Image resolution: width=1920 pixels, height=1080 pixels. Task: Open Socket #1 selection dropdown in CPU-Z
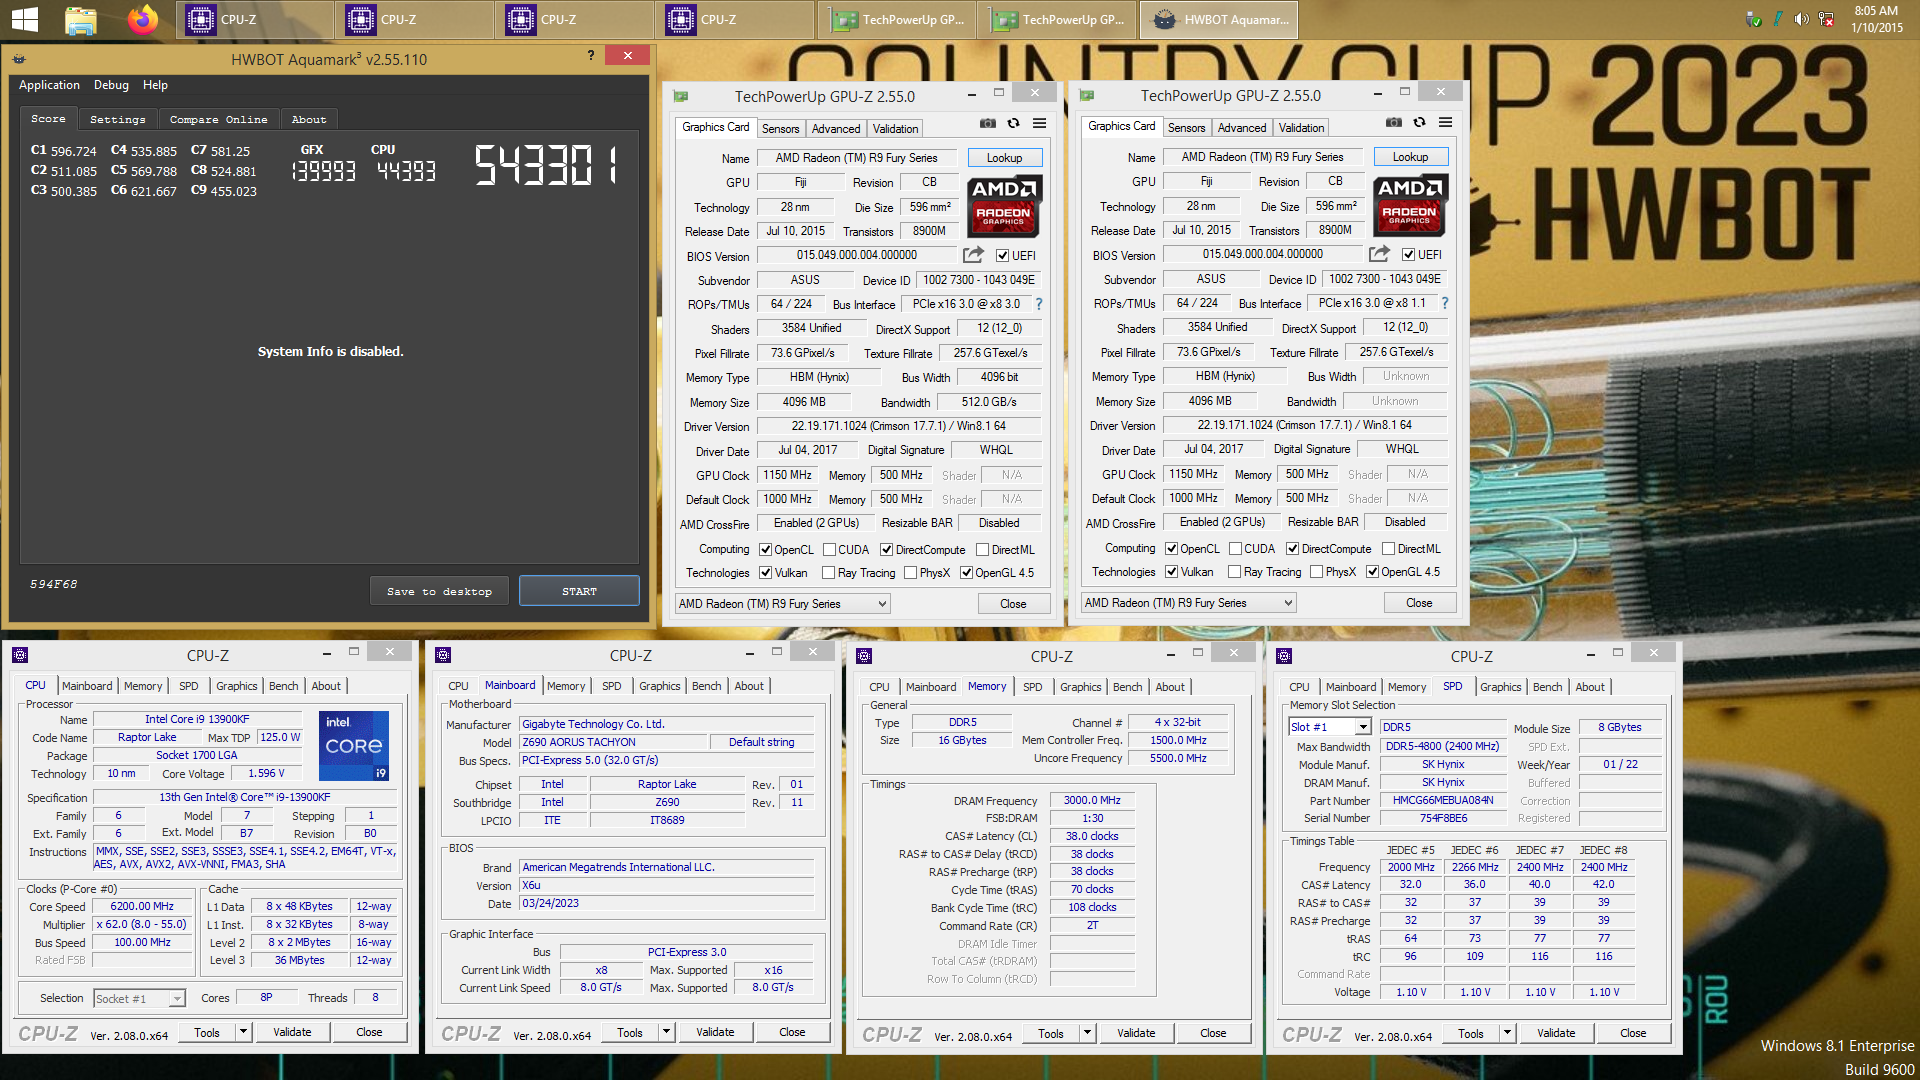click(140, 998)
